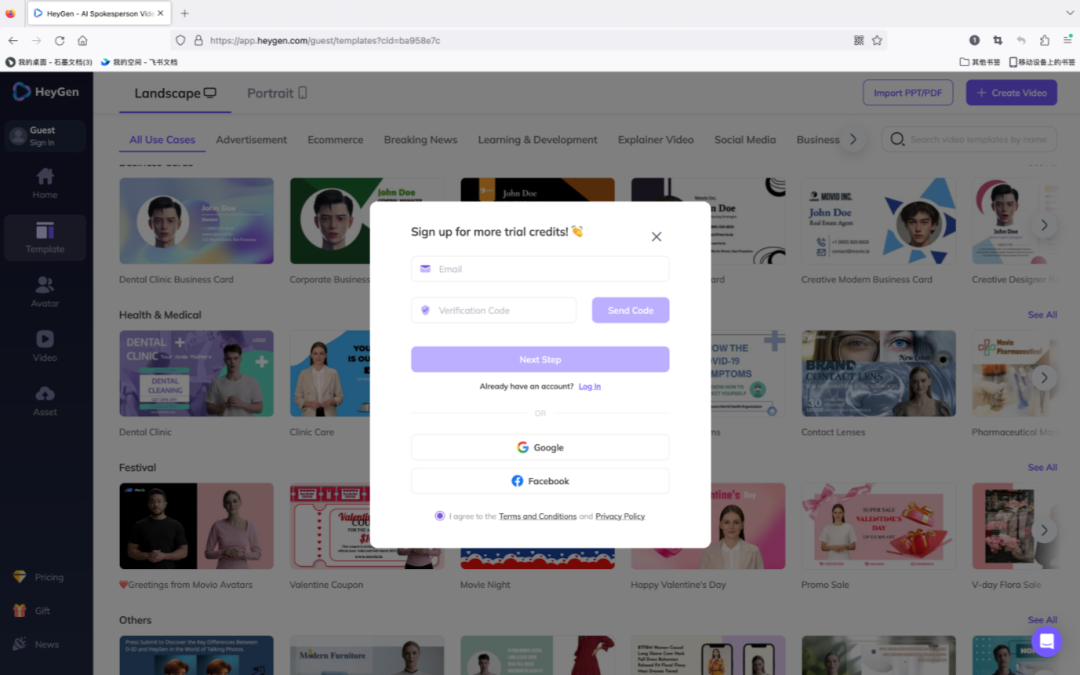Click the screenshot crop toolbar icon

click(997, 41)
